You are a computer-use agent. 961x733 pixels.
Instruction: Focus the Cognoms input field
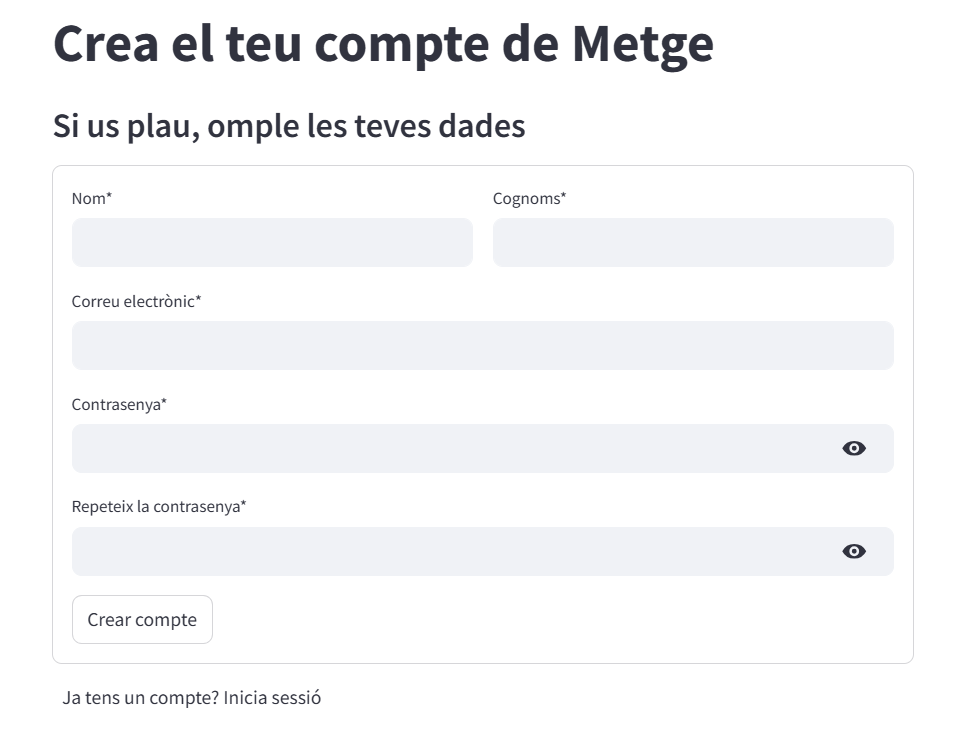[x=693, y=243]
